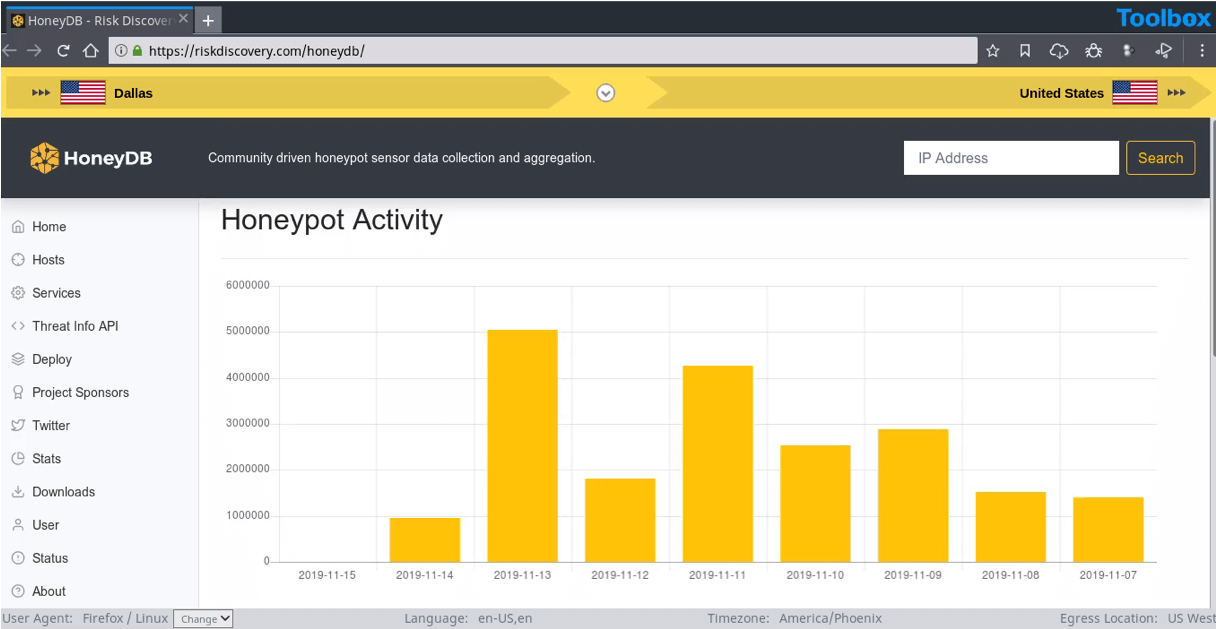This screenshot has height=629, width=1216.
Task: Click the Twitter bird icon
Action: [x=18, y=425]
